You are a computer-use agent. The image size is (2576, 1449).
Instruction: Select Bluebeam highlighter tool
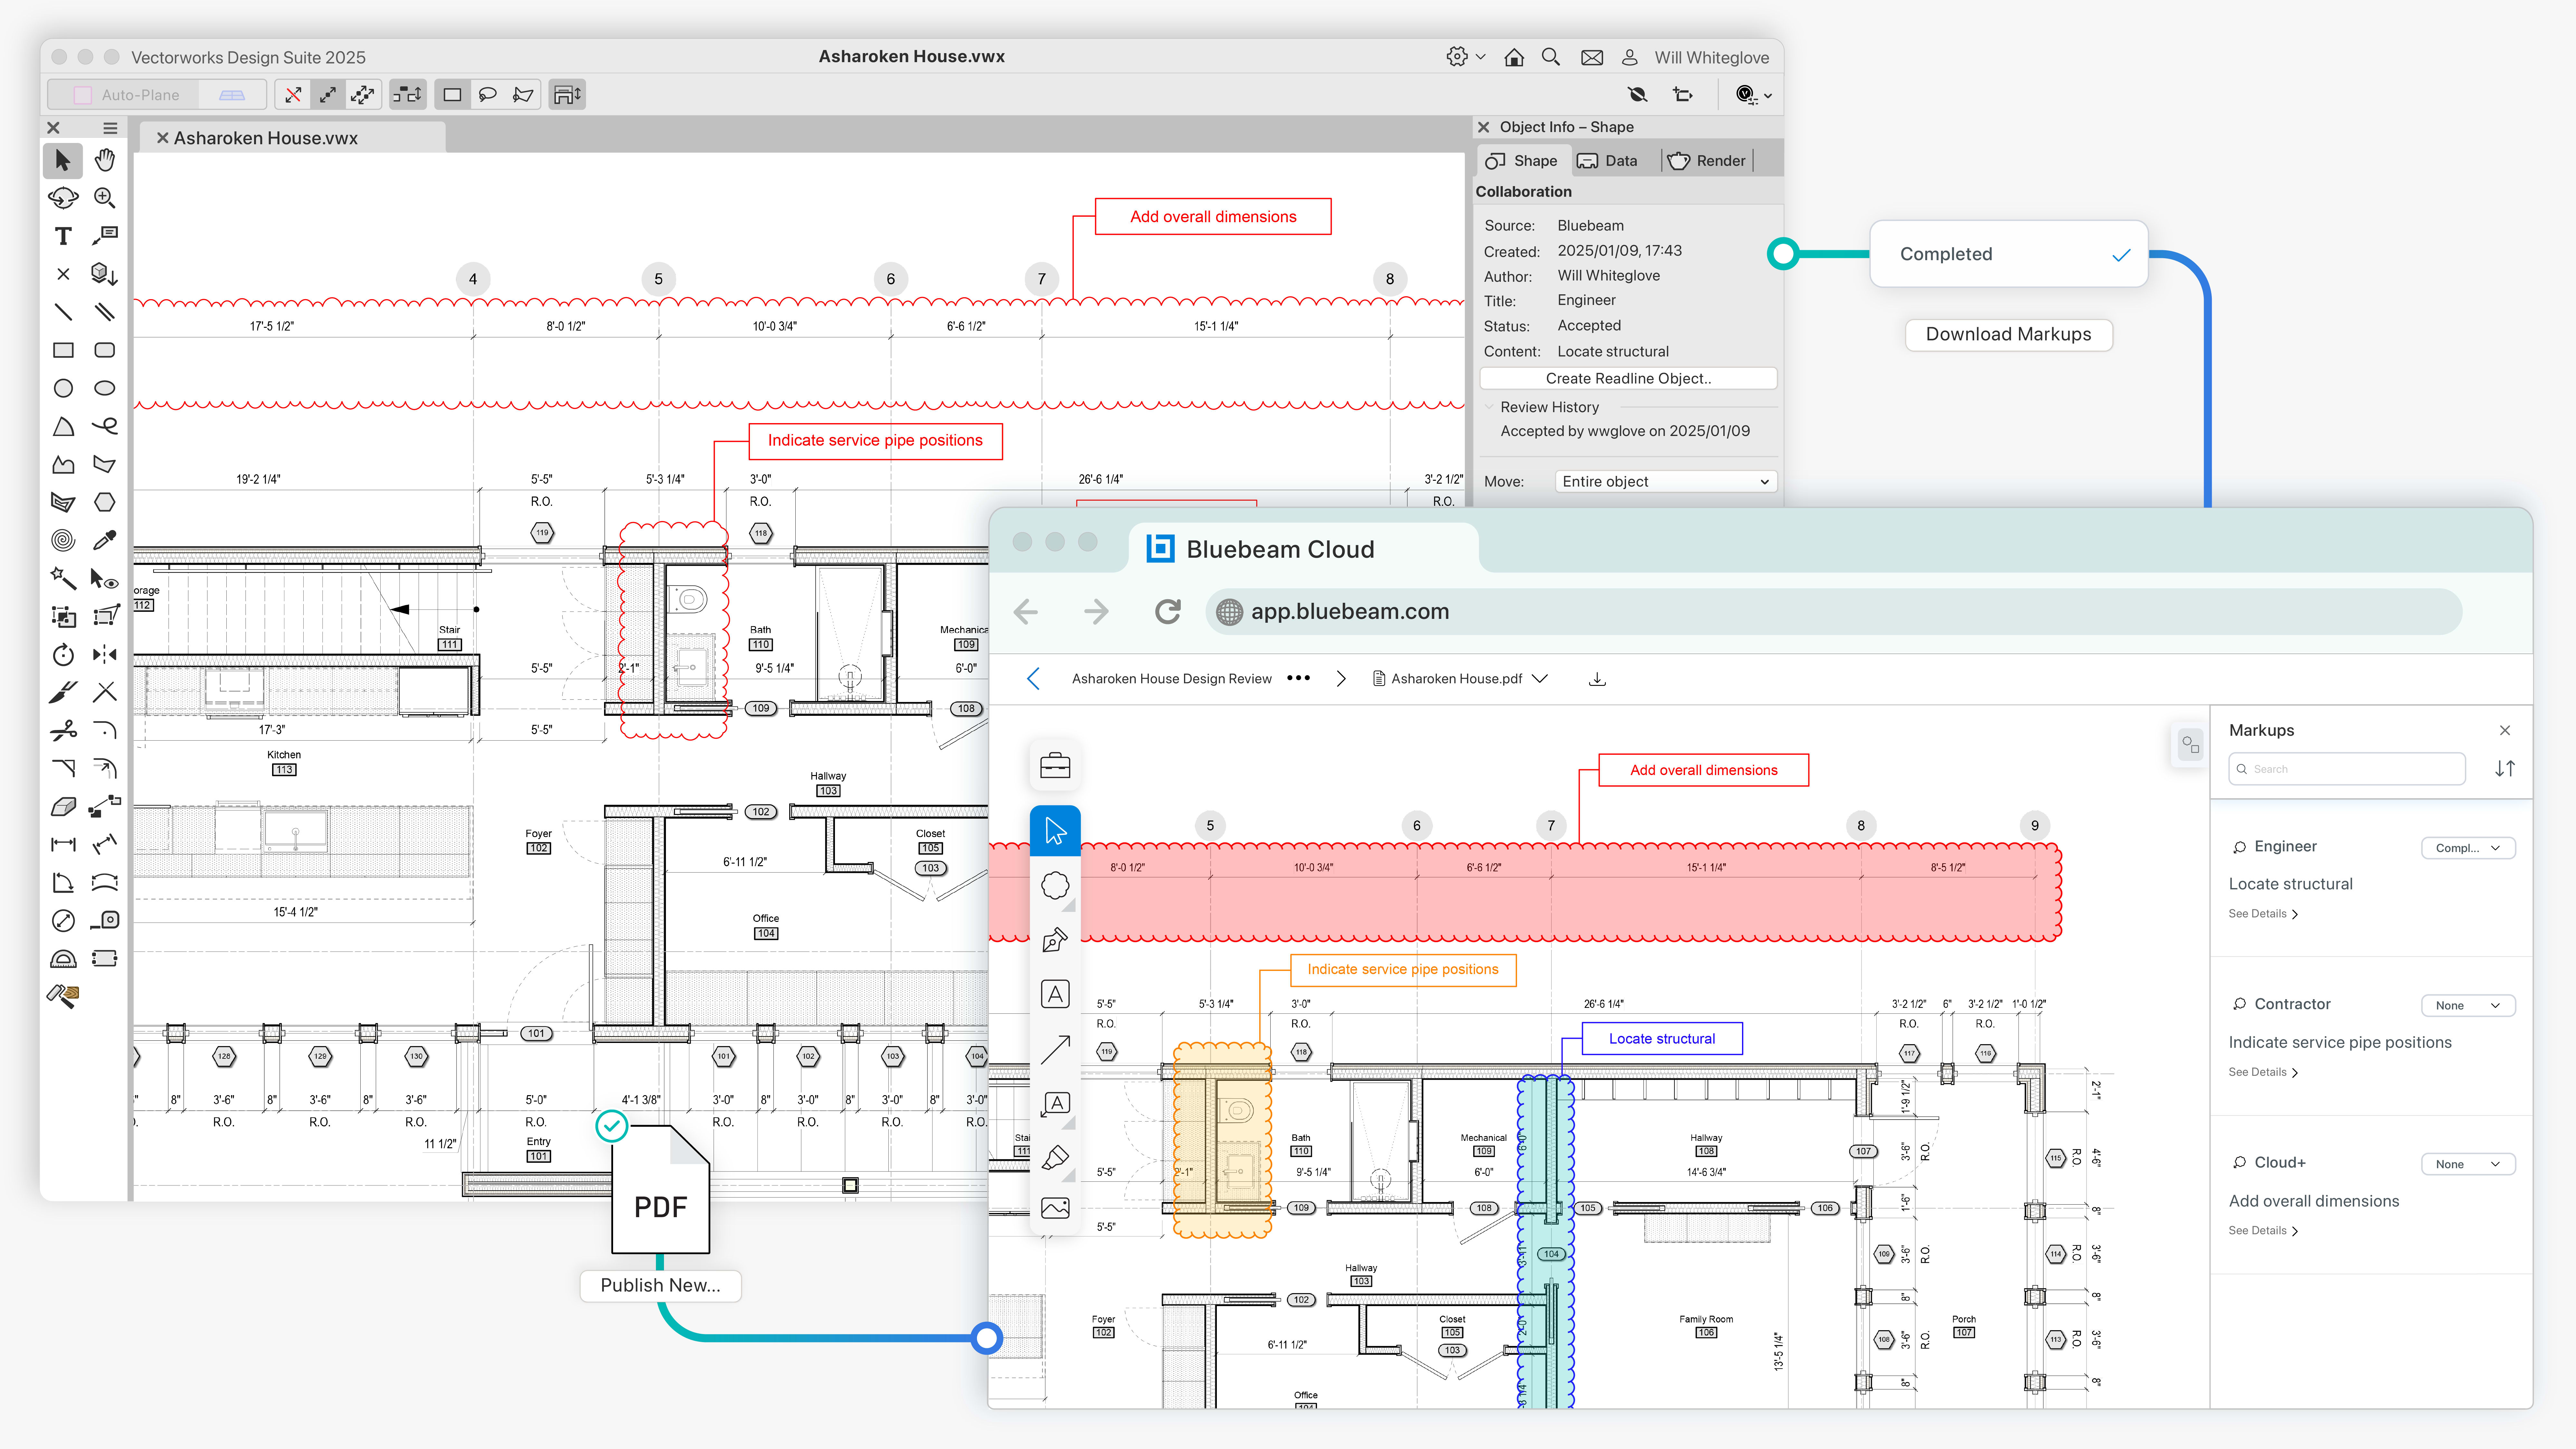1055,1158
